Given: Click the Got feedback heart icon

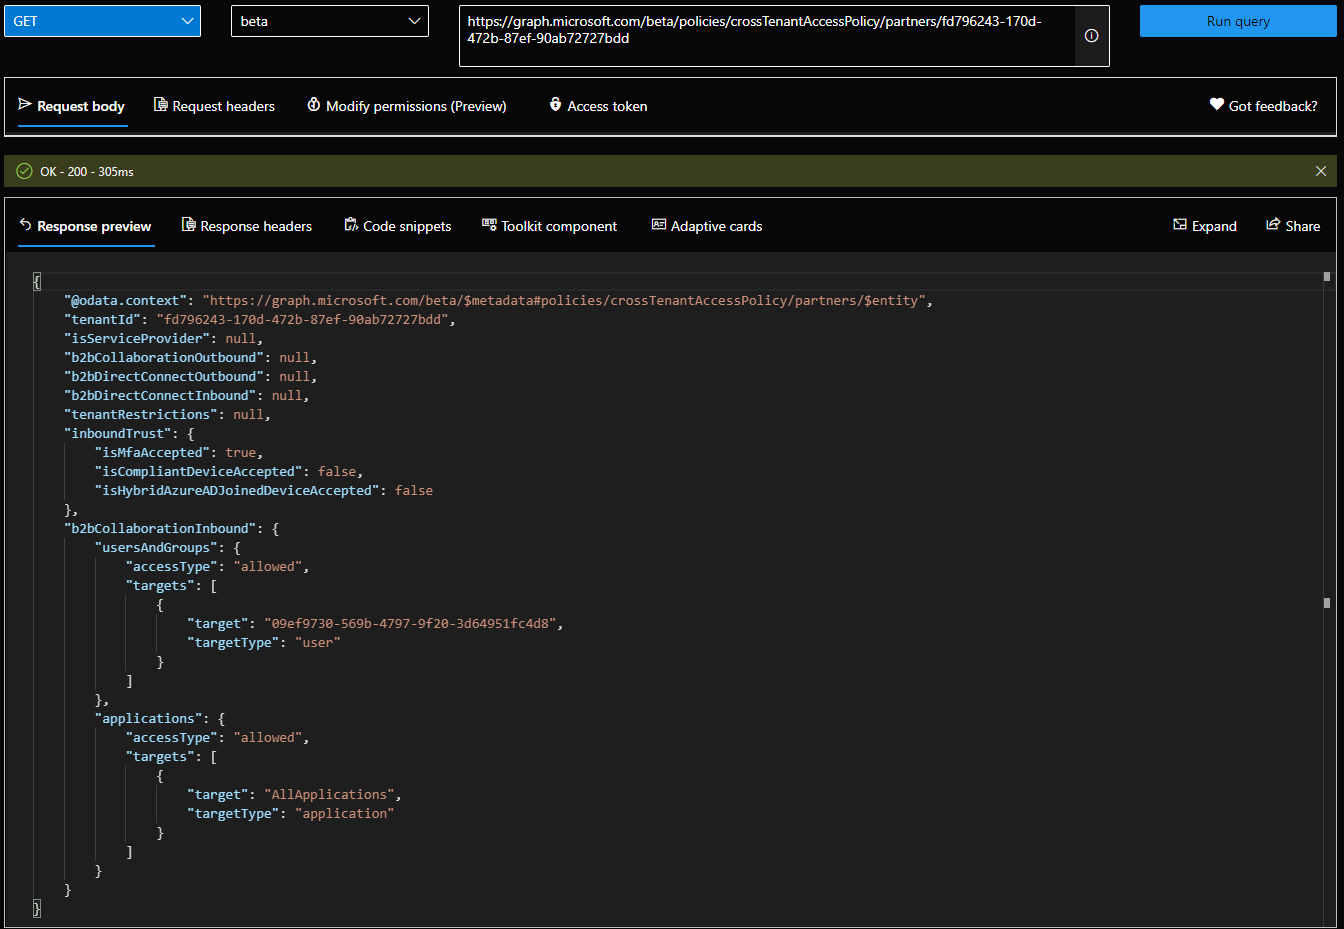Looking at the screenshot, I should [x=1217, y=105].
